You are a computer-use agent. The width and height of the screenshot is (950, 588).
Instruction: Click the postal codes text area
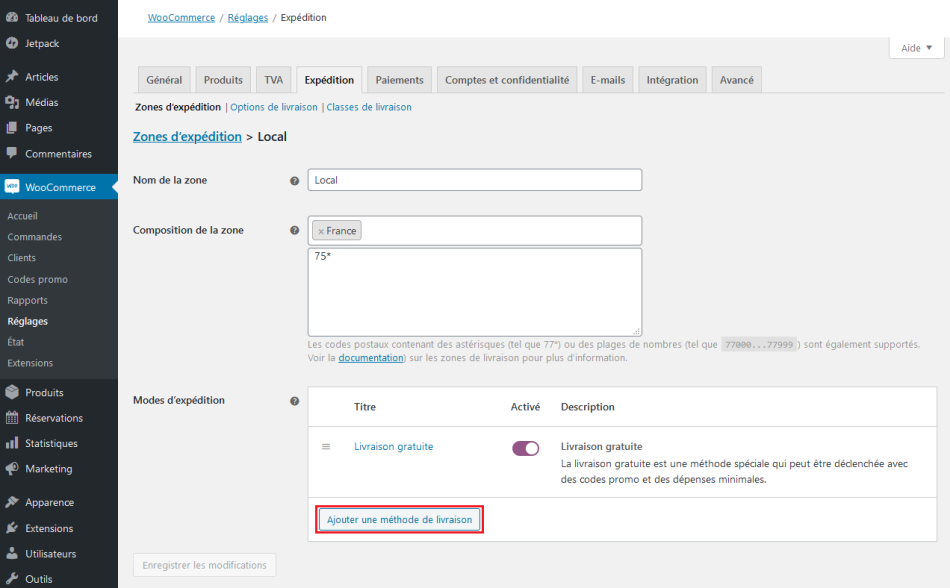tap(475, 292)
